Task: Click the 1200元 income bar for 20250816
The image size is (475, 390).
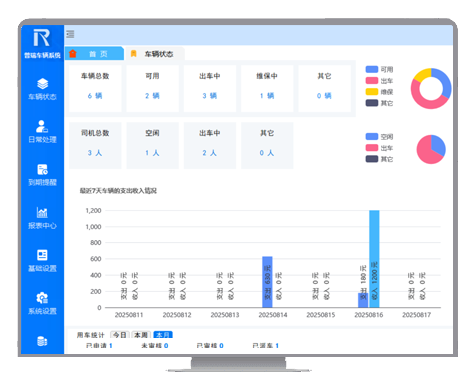Action: (374, 259)
